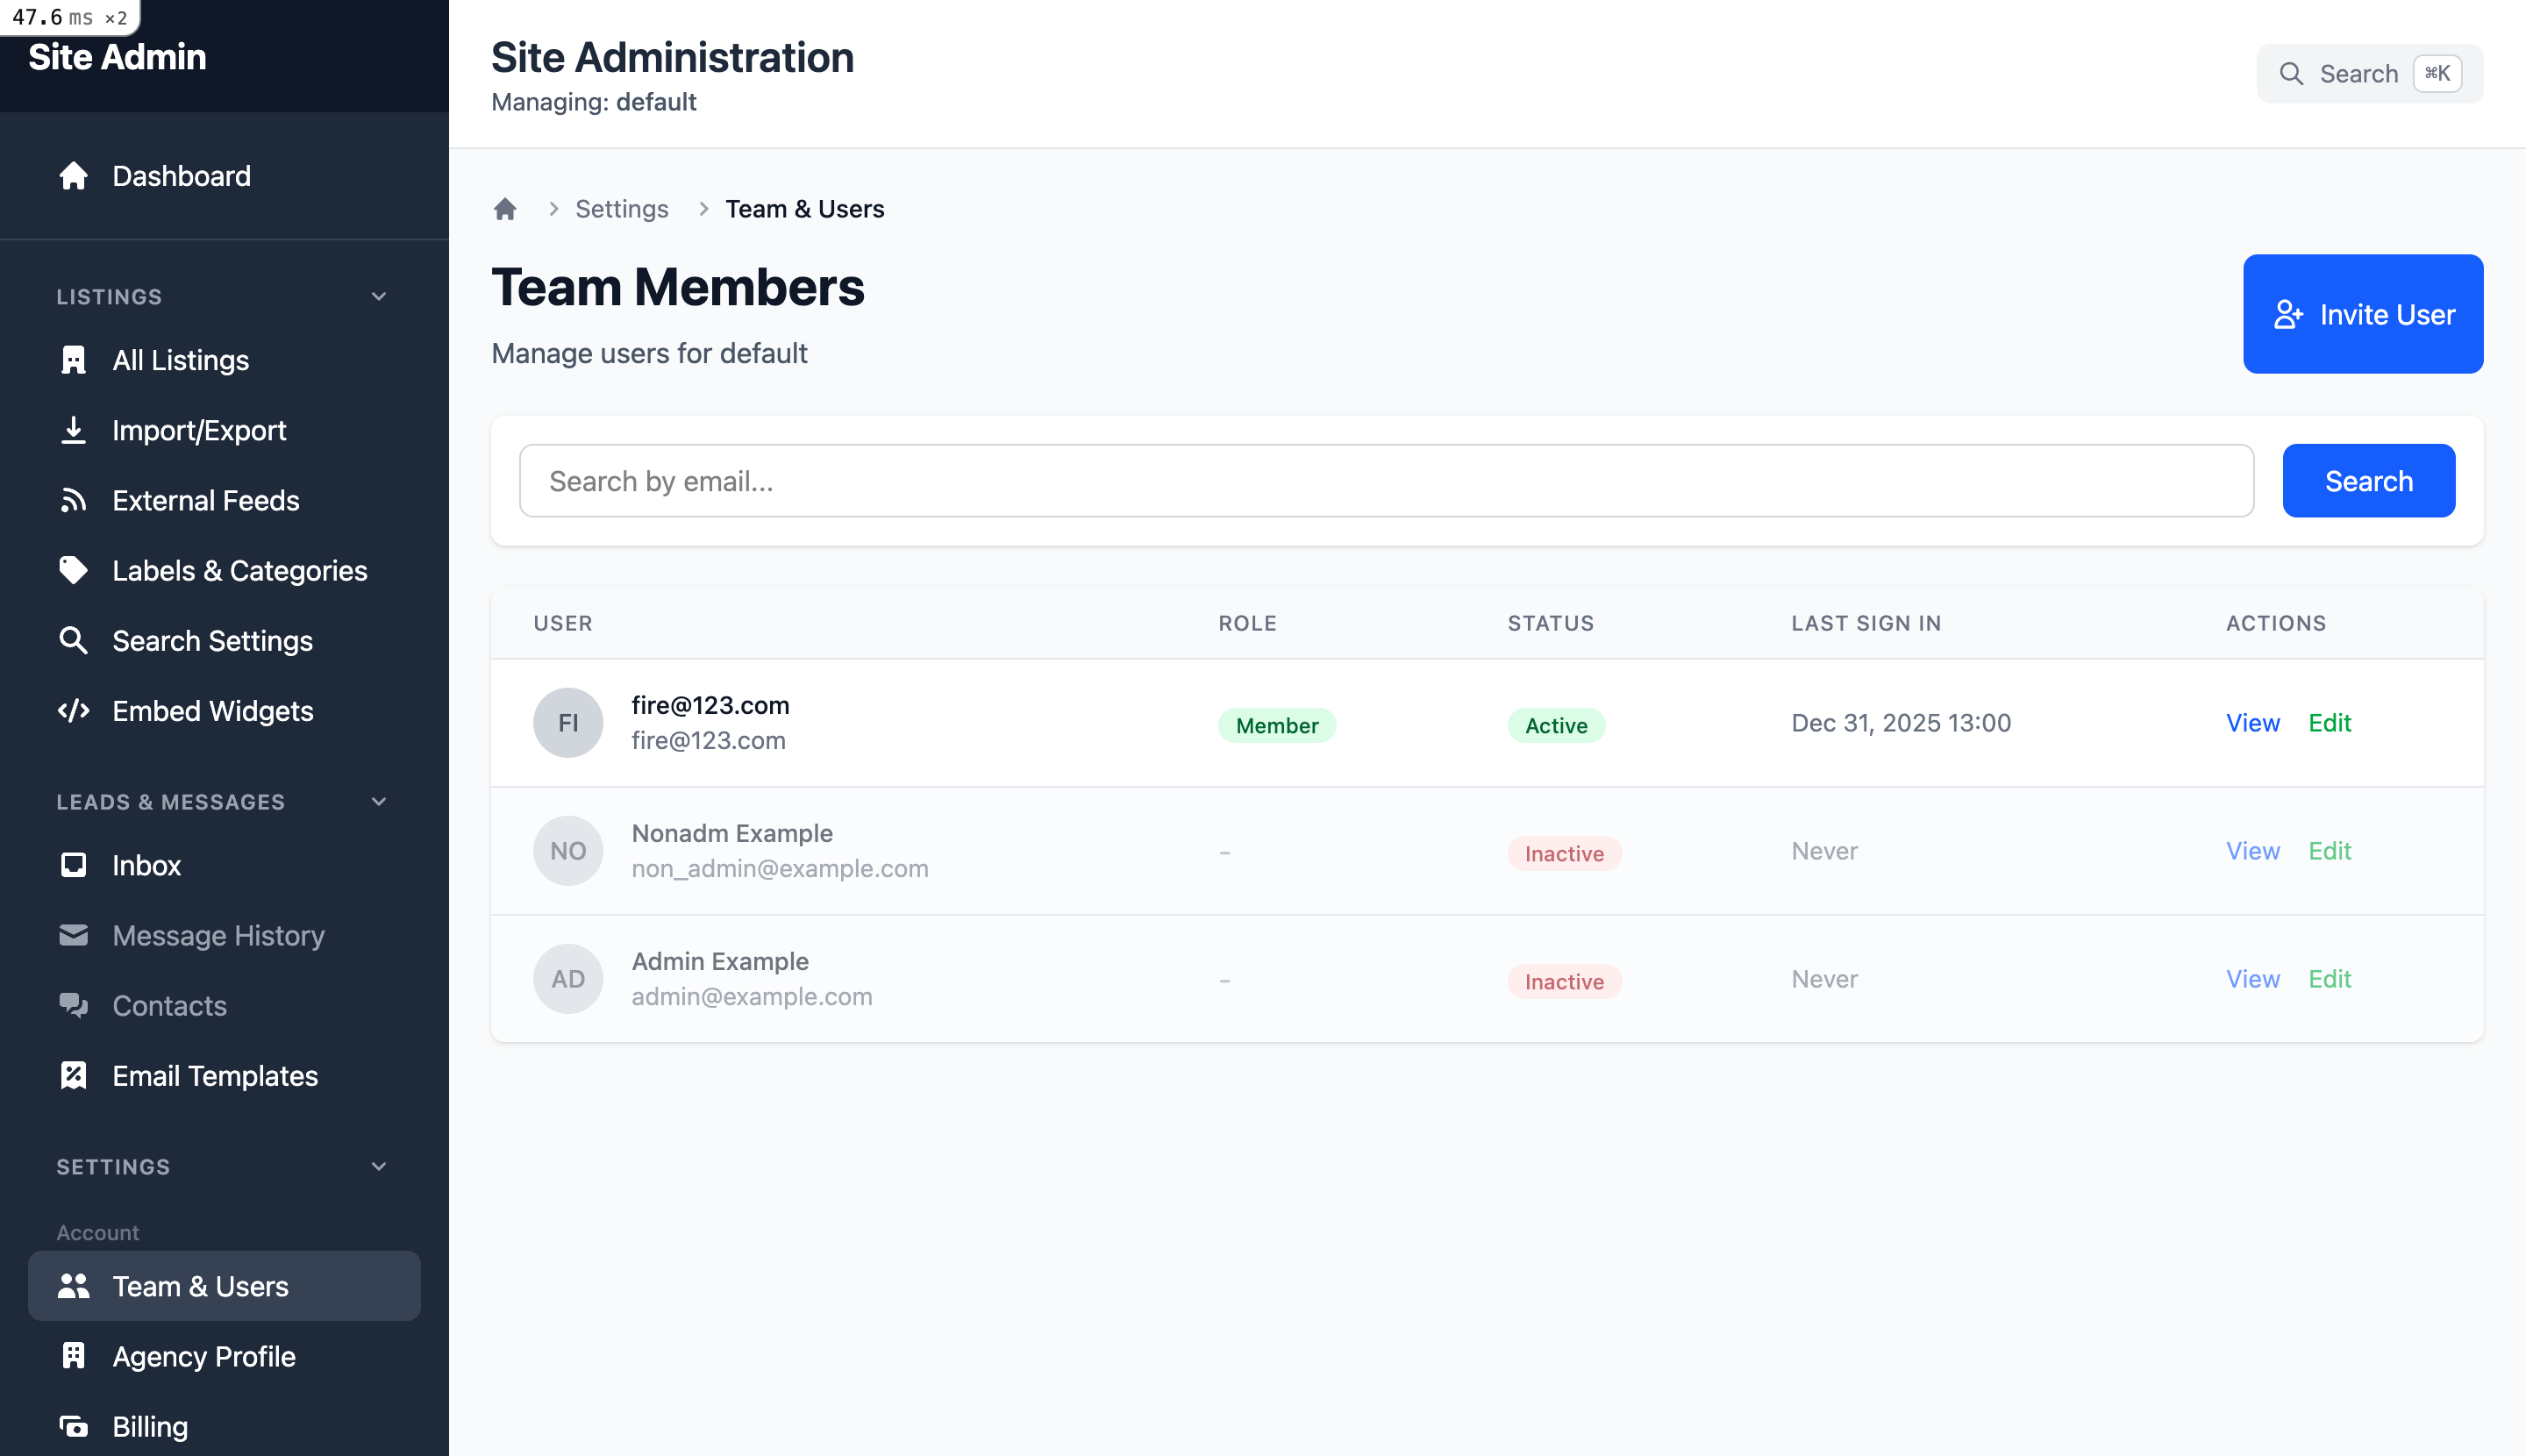
Task: Open External Feeds via the RSS icon
Action: 74,500
